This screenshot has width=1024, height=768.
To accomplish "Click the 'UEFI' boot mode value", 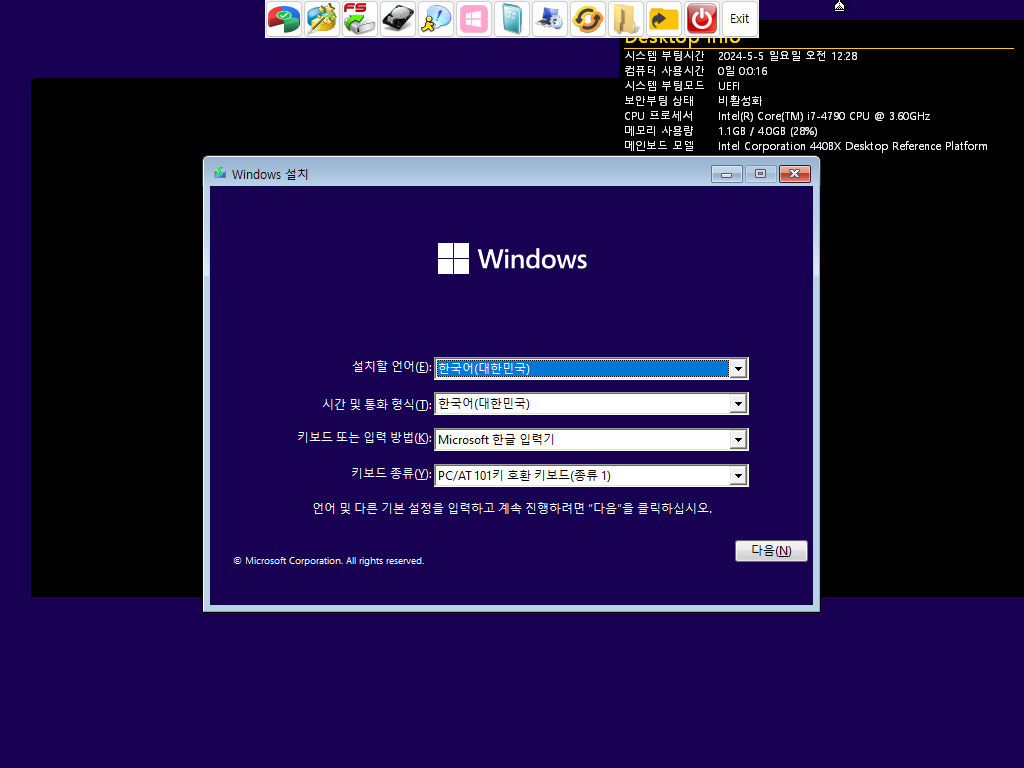I will click(x=729, y=86).
